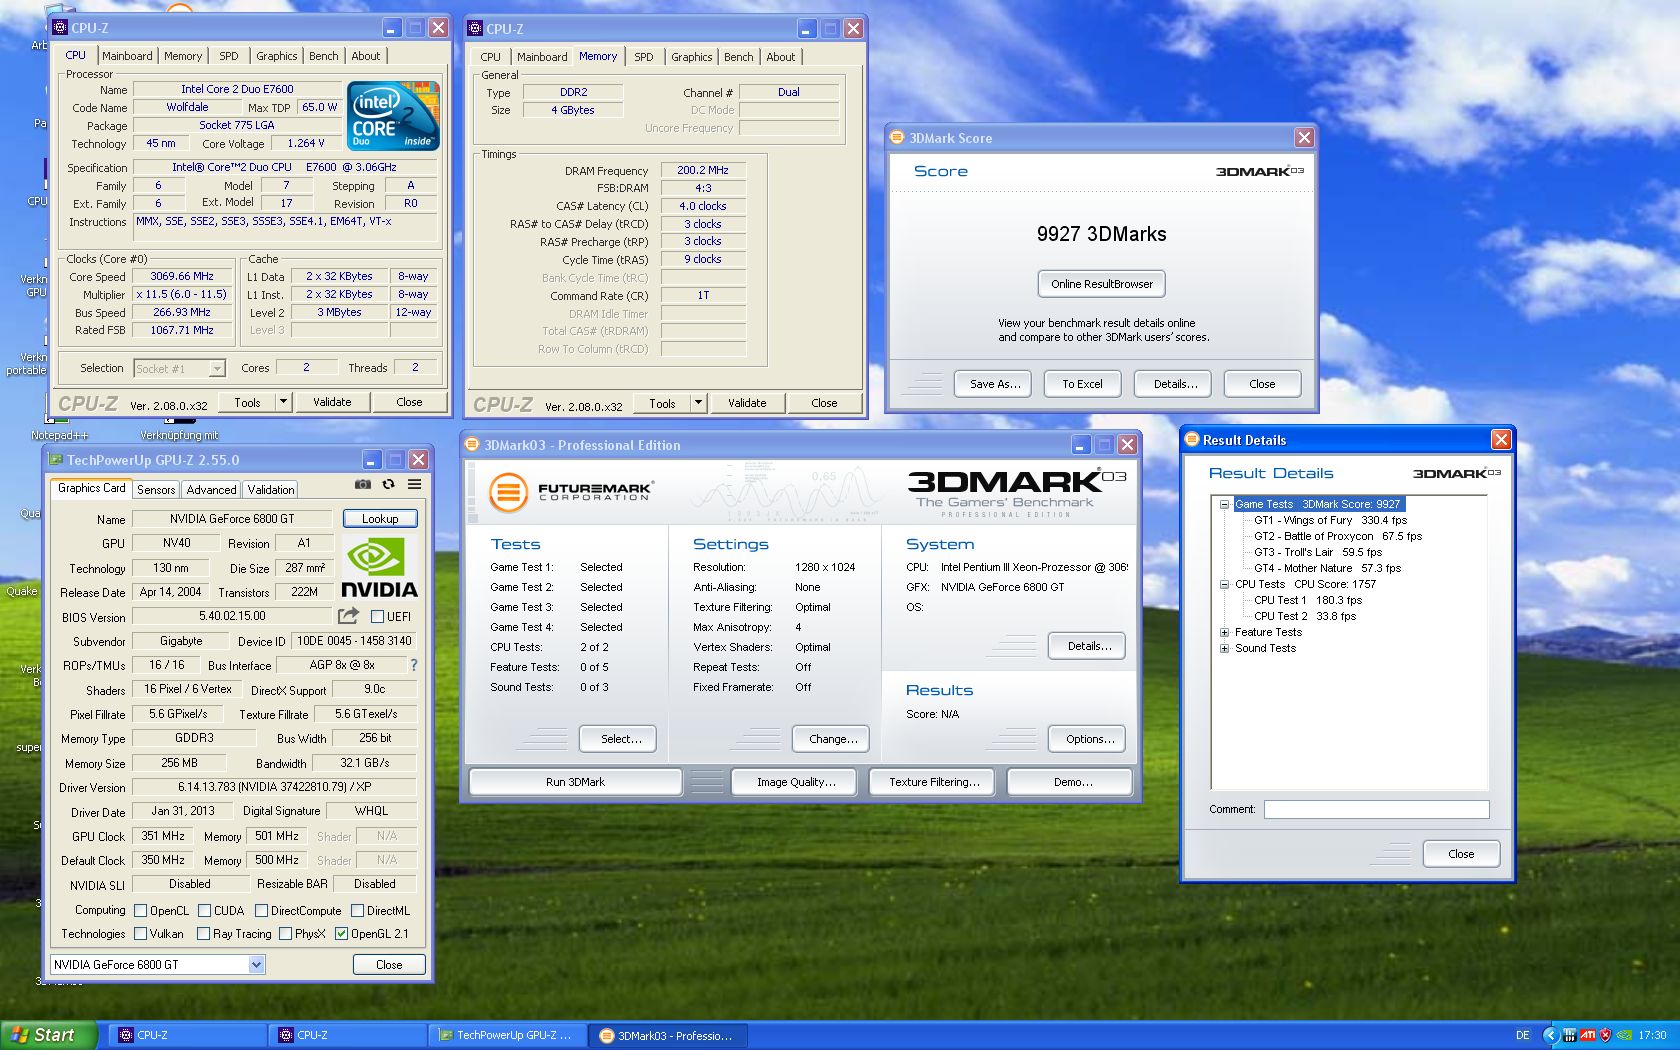Toggle the DirectCompute checkbox

tap(261, 911)
